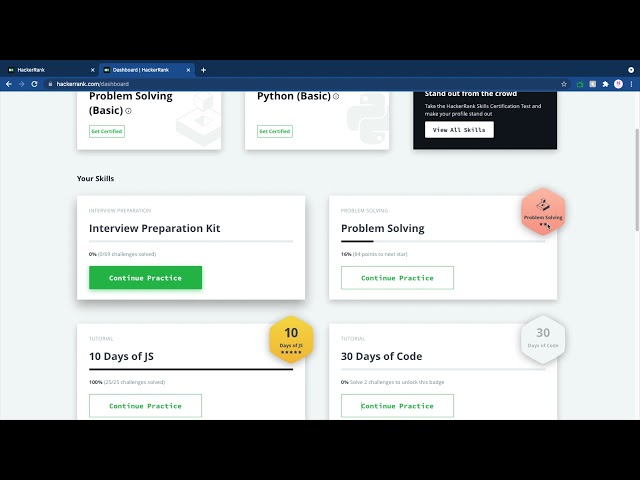
Task: Click the PROBLEM SOLVING category label
Action: (x=364, y=211)
